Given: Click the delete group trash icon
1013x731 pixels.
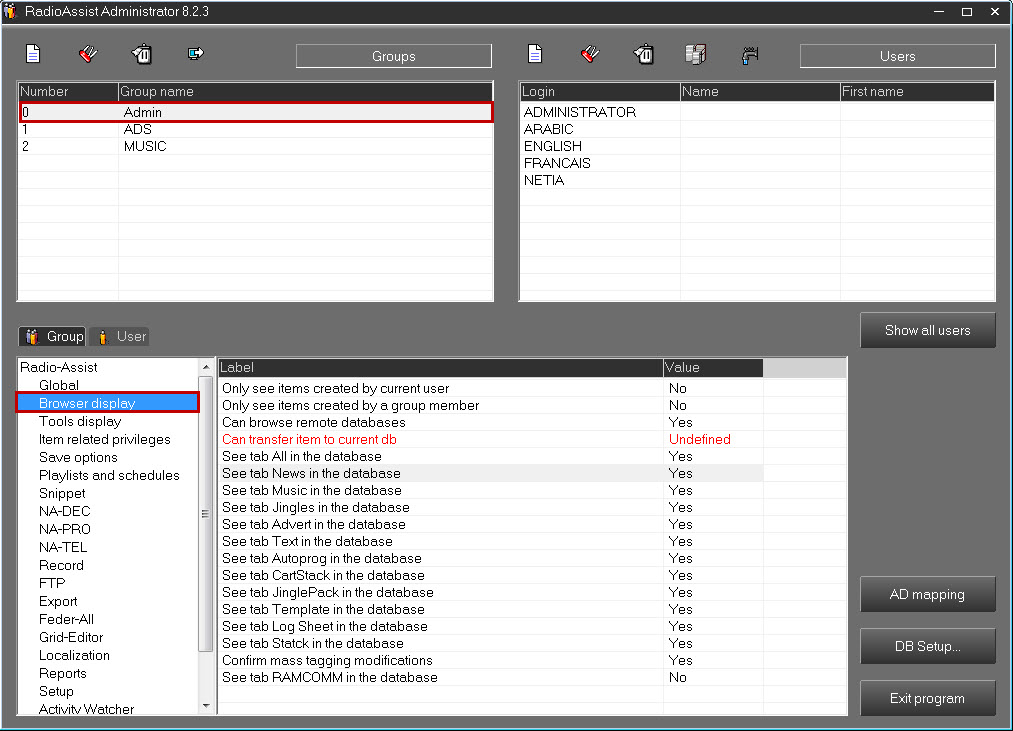Looking at the screenshot, I should [142, 54].
